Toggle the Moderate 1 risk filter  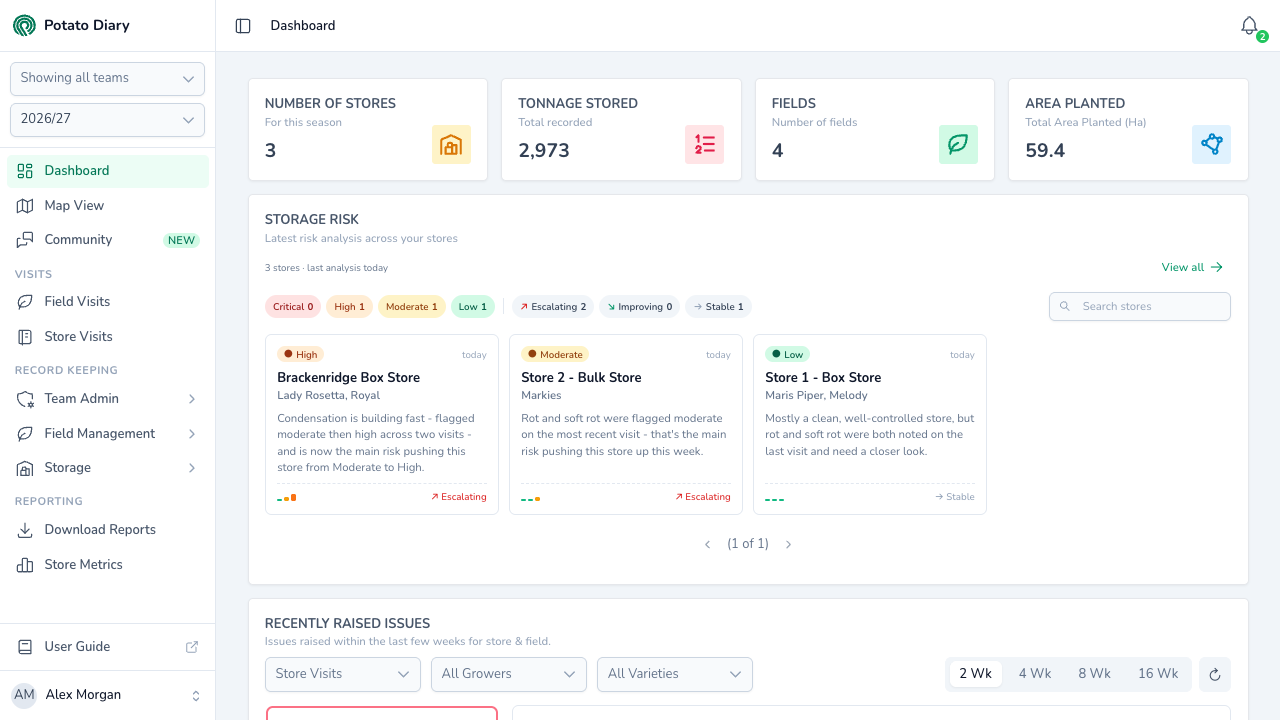click(x=412, y=307)
